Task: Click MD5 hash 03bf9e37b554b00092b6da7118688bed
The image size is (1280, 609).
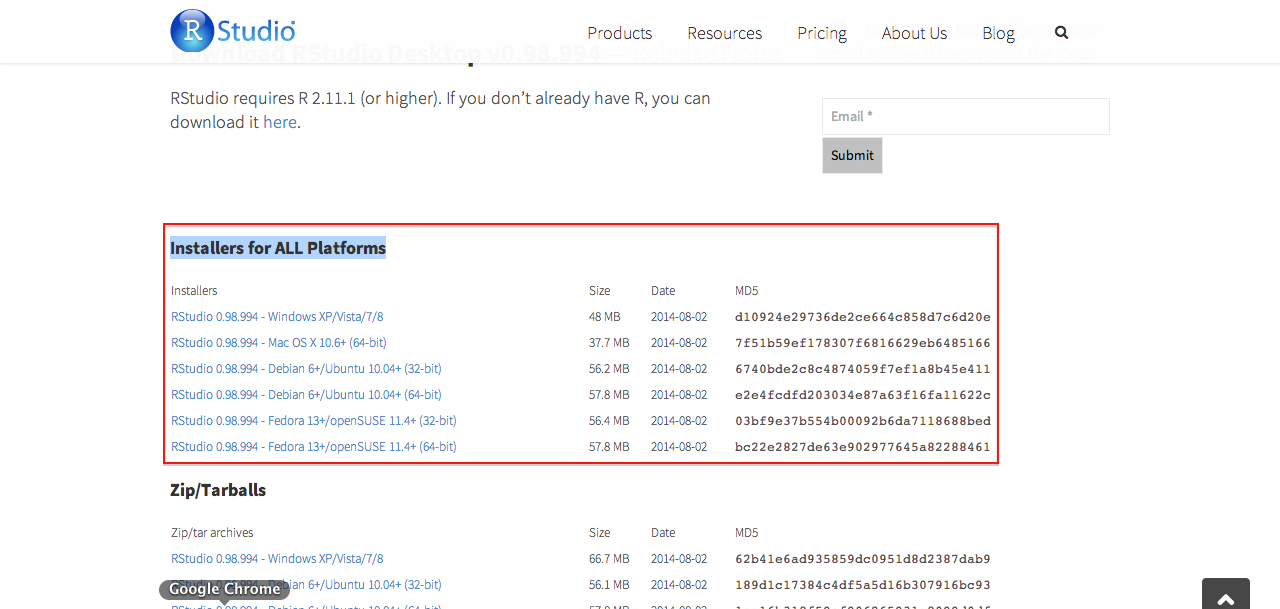Action: coord(863,421)
